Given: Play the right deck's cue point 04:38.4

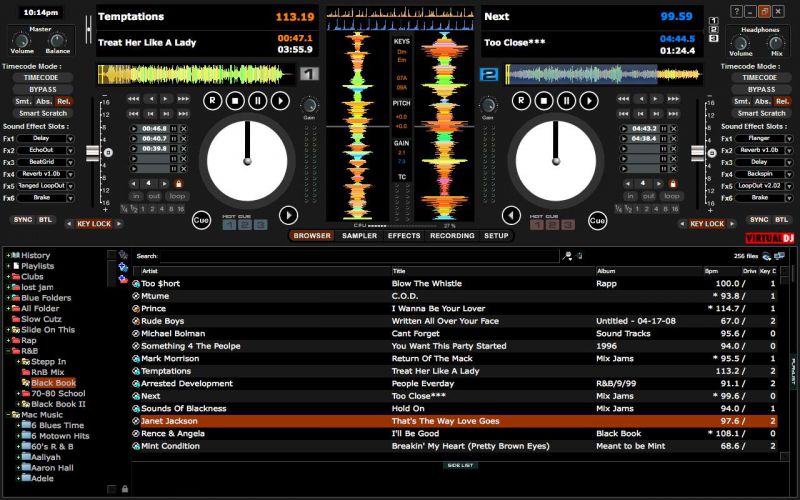Looking at the screenshot, I should (x=623, y=138).
